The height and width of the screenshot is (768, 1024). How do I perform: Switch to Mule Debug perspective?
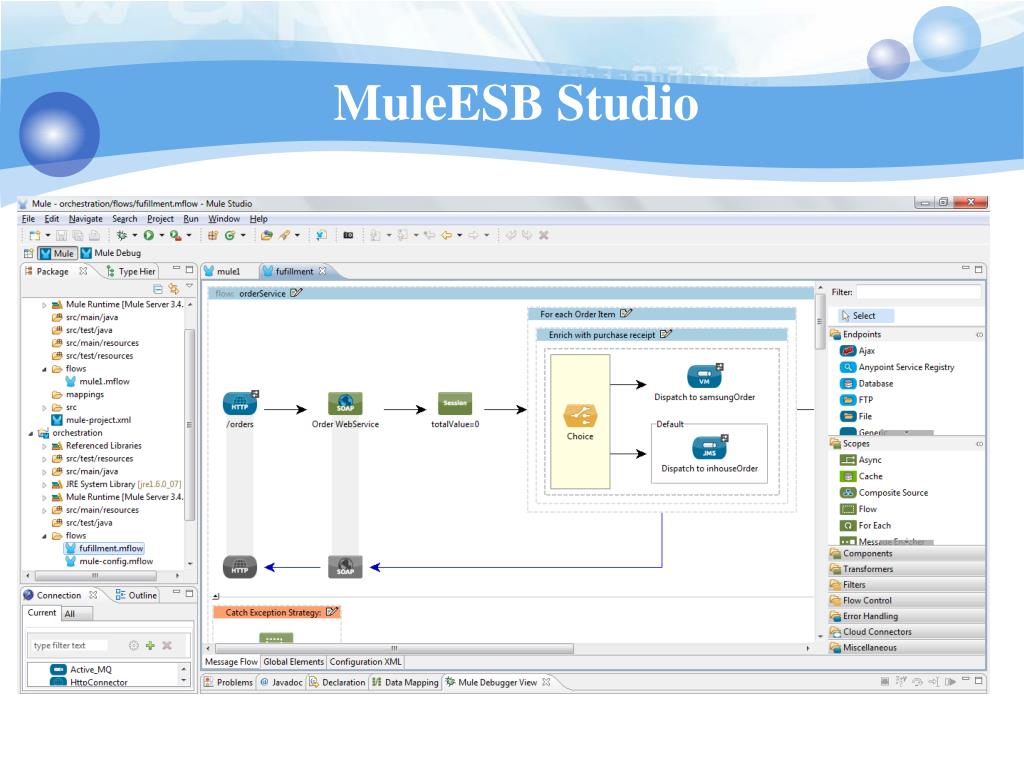111,253
